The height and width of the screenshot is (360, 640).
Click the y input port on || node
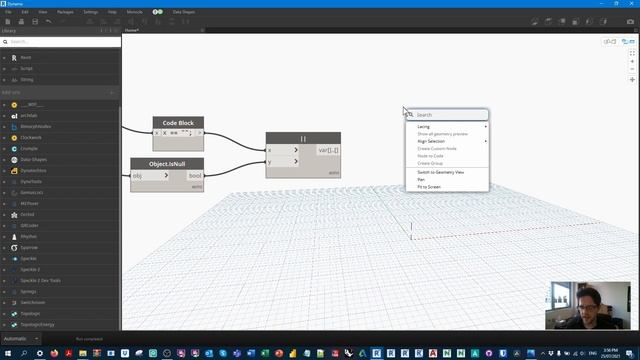(283, 162)
